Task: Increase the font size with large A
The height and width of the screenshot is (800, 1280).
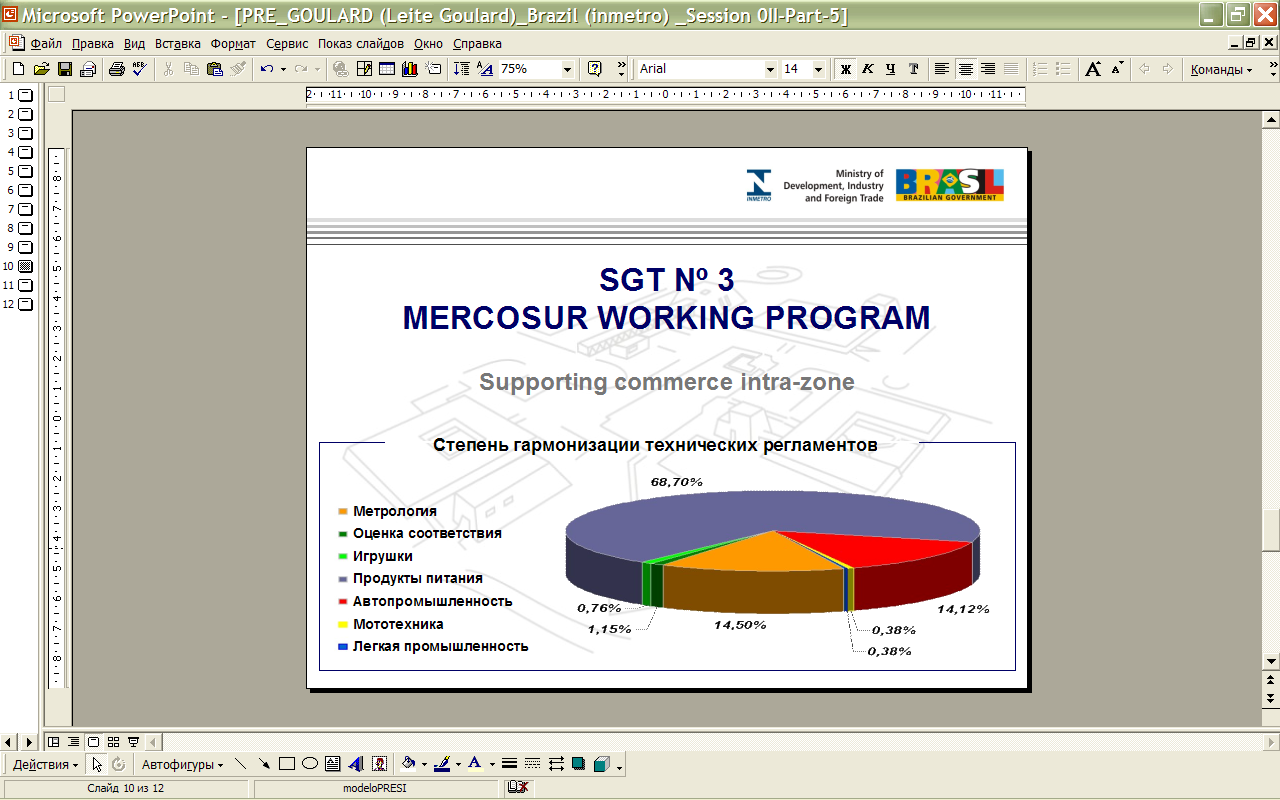Action: click(1093, 69)
